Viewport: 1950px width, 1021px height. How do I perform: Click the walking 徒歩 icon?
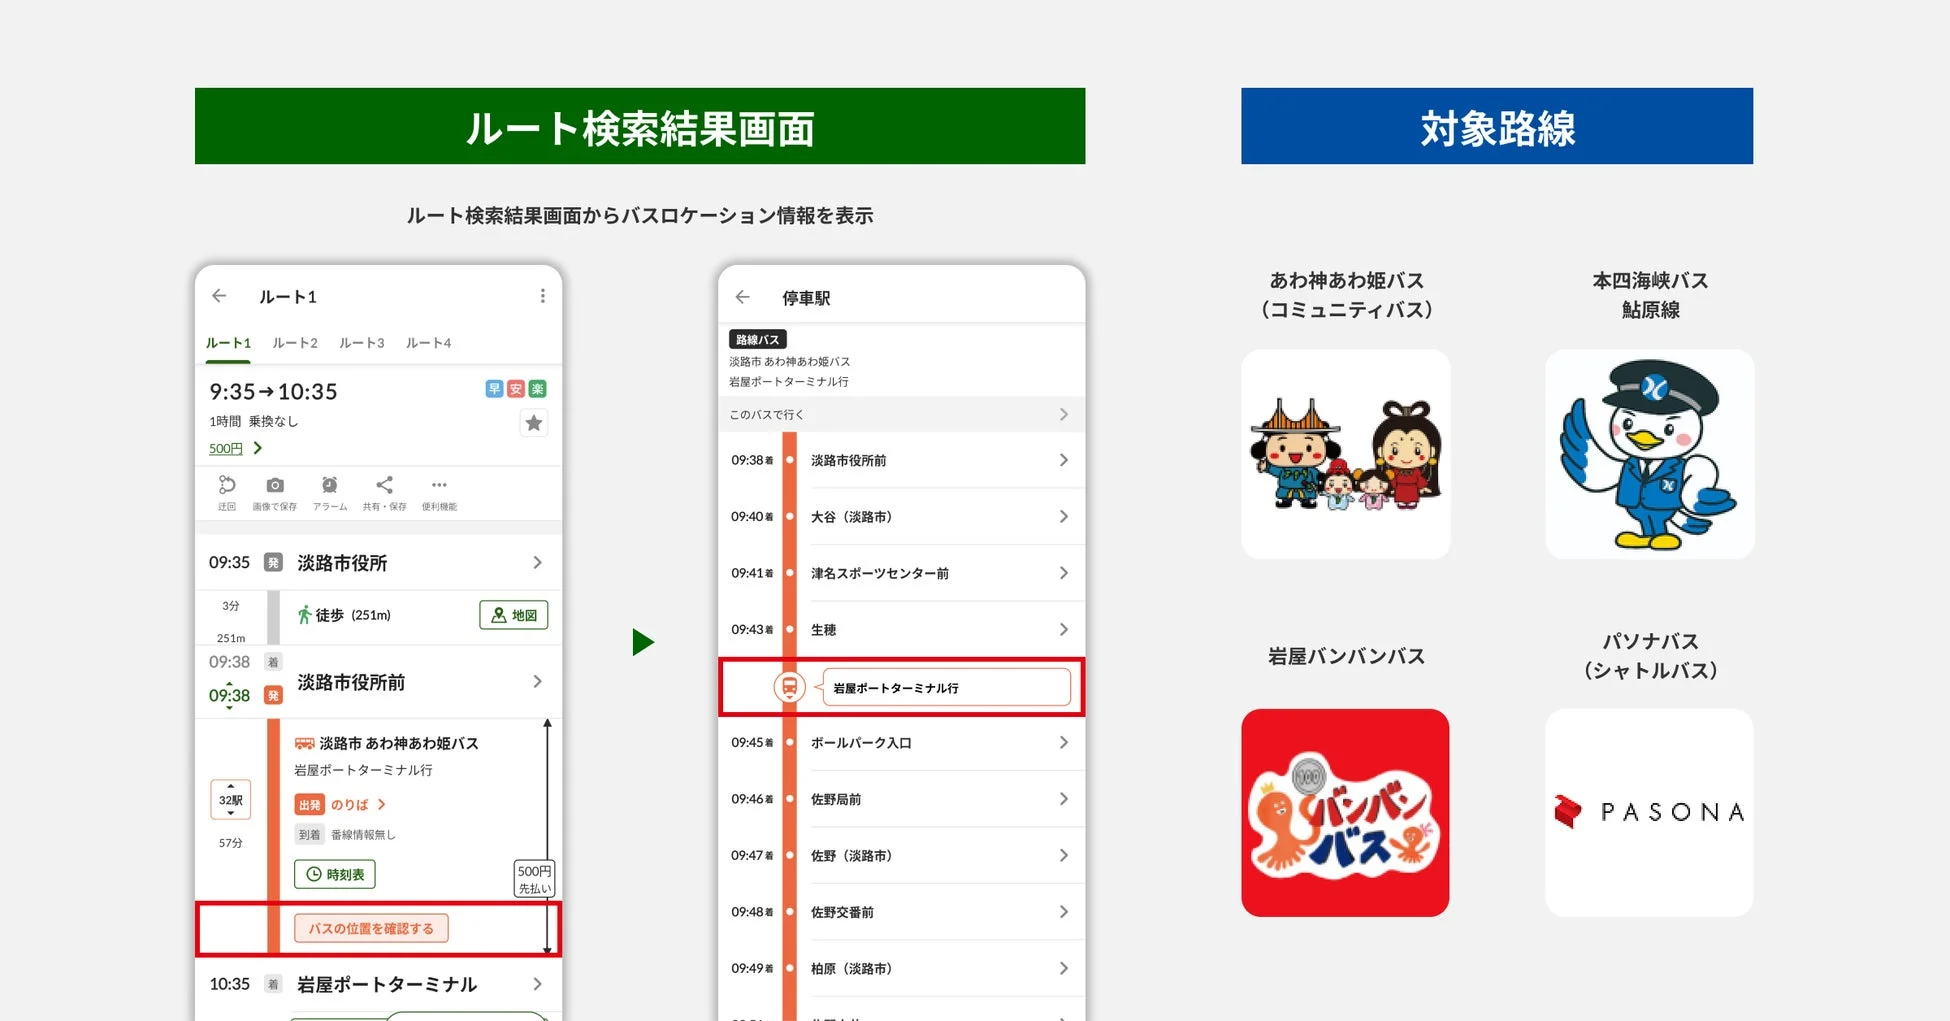pos(304,615)
